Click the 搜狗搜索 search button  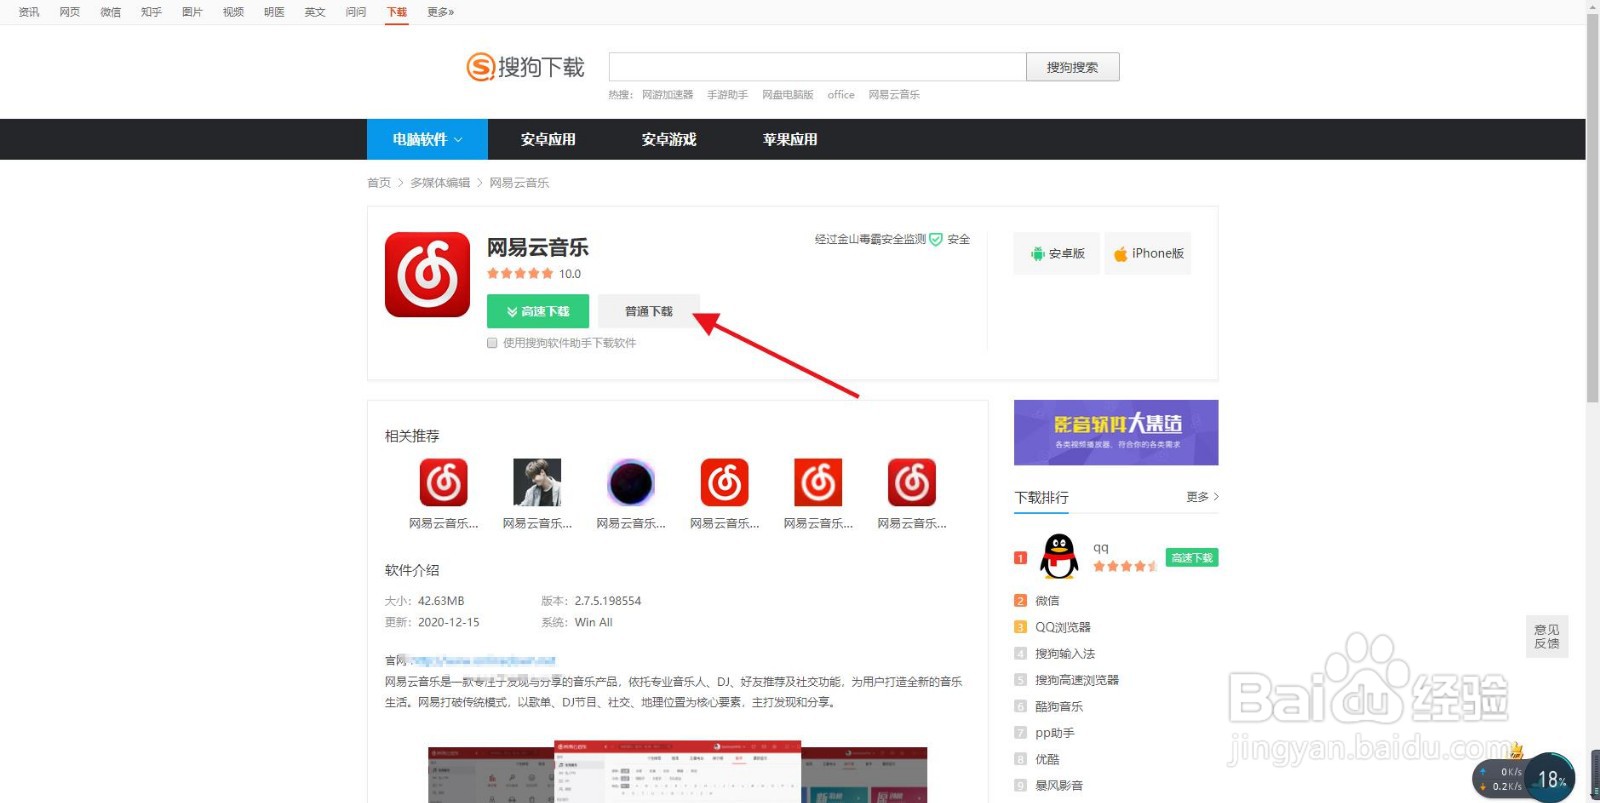tap(1073, 67)
